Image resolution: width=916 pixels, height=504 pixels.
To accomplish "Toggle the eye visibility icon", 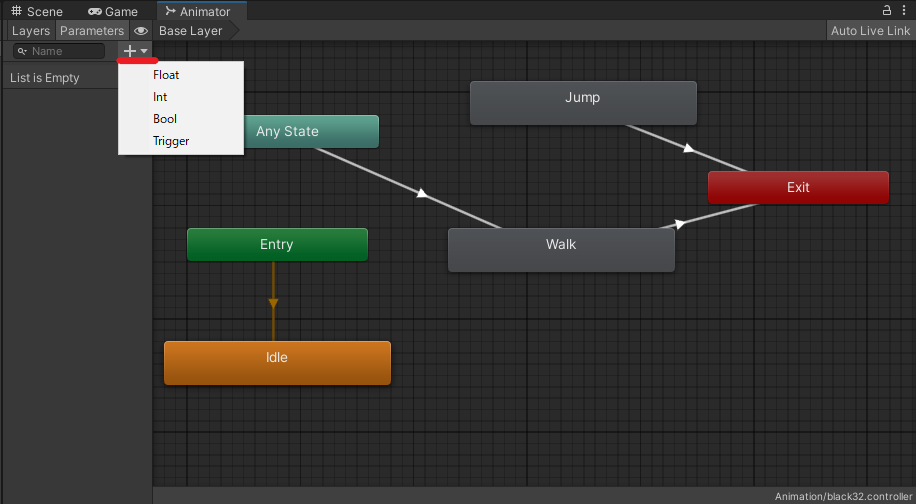I will coord(141,31).
